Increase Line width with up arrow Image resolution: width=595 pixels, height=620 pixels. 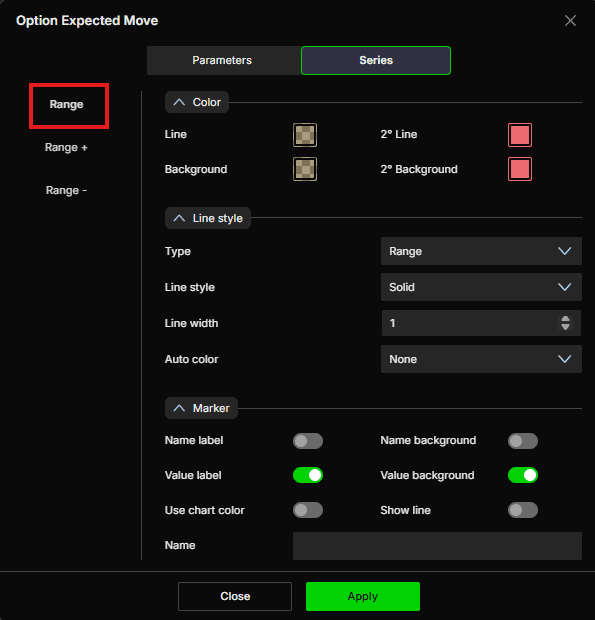click(x=565, y=319)
